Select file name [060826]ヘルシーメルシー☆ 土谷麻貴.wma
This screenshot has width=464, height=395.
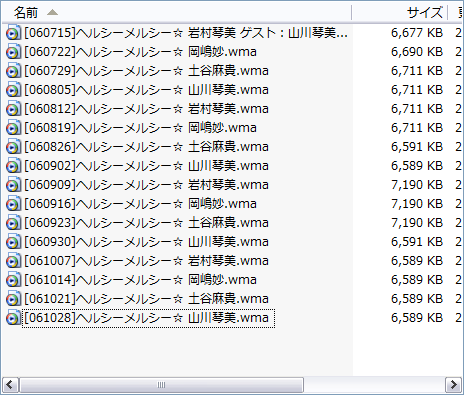(x=146, y=147)
